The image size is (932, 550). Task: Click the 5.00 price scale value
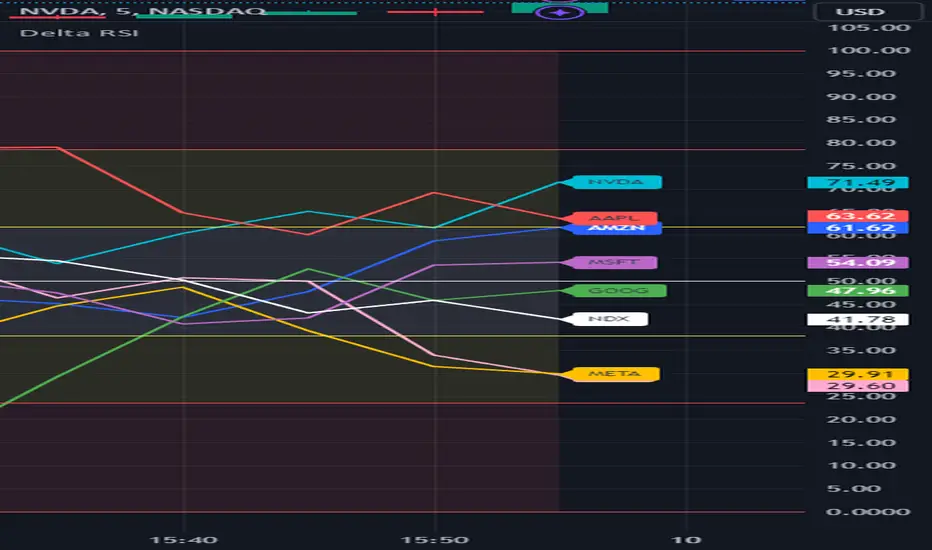point(854,488)
